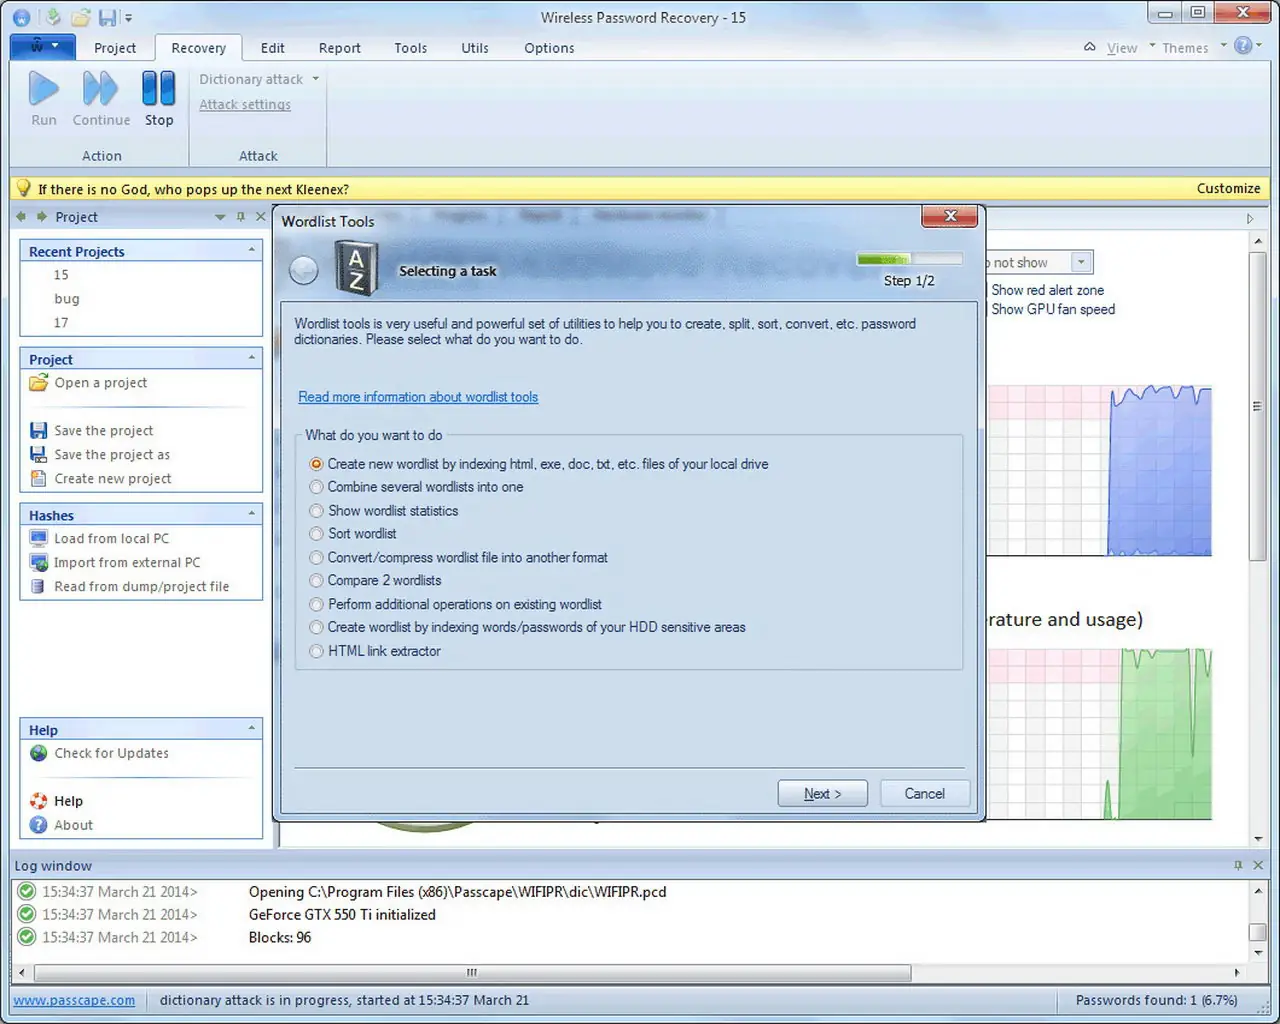Screen dimensions: 1280x1024
Task: Collapse the Hashes section
Action: click(x=251, y=514)
